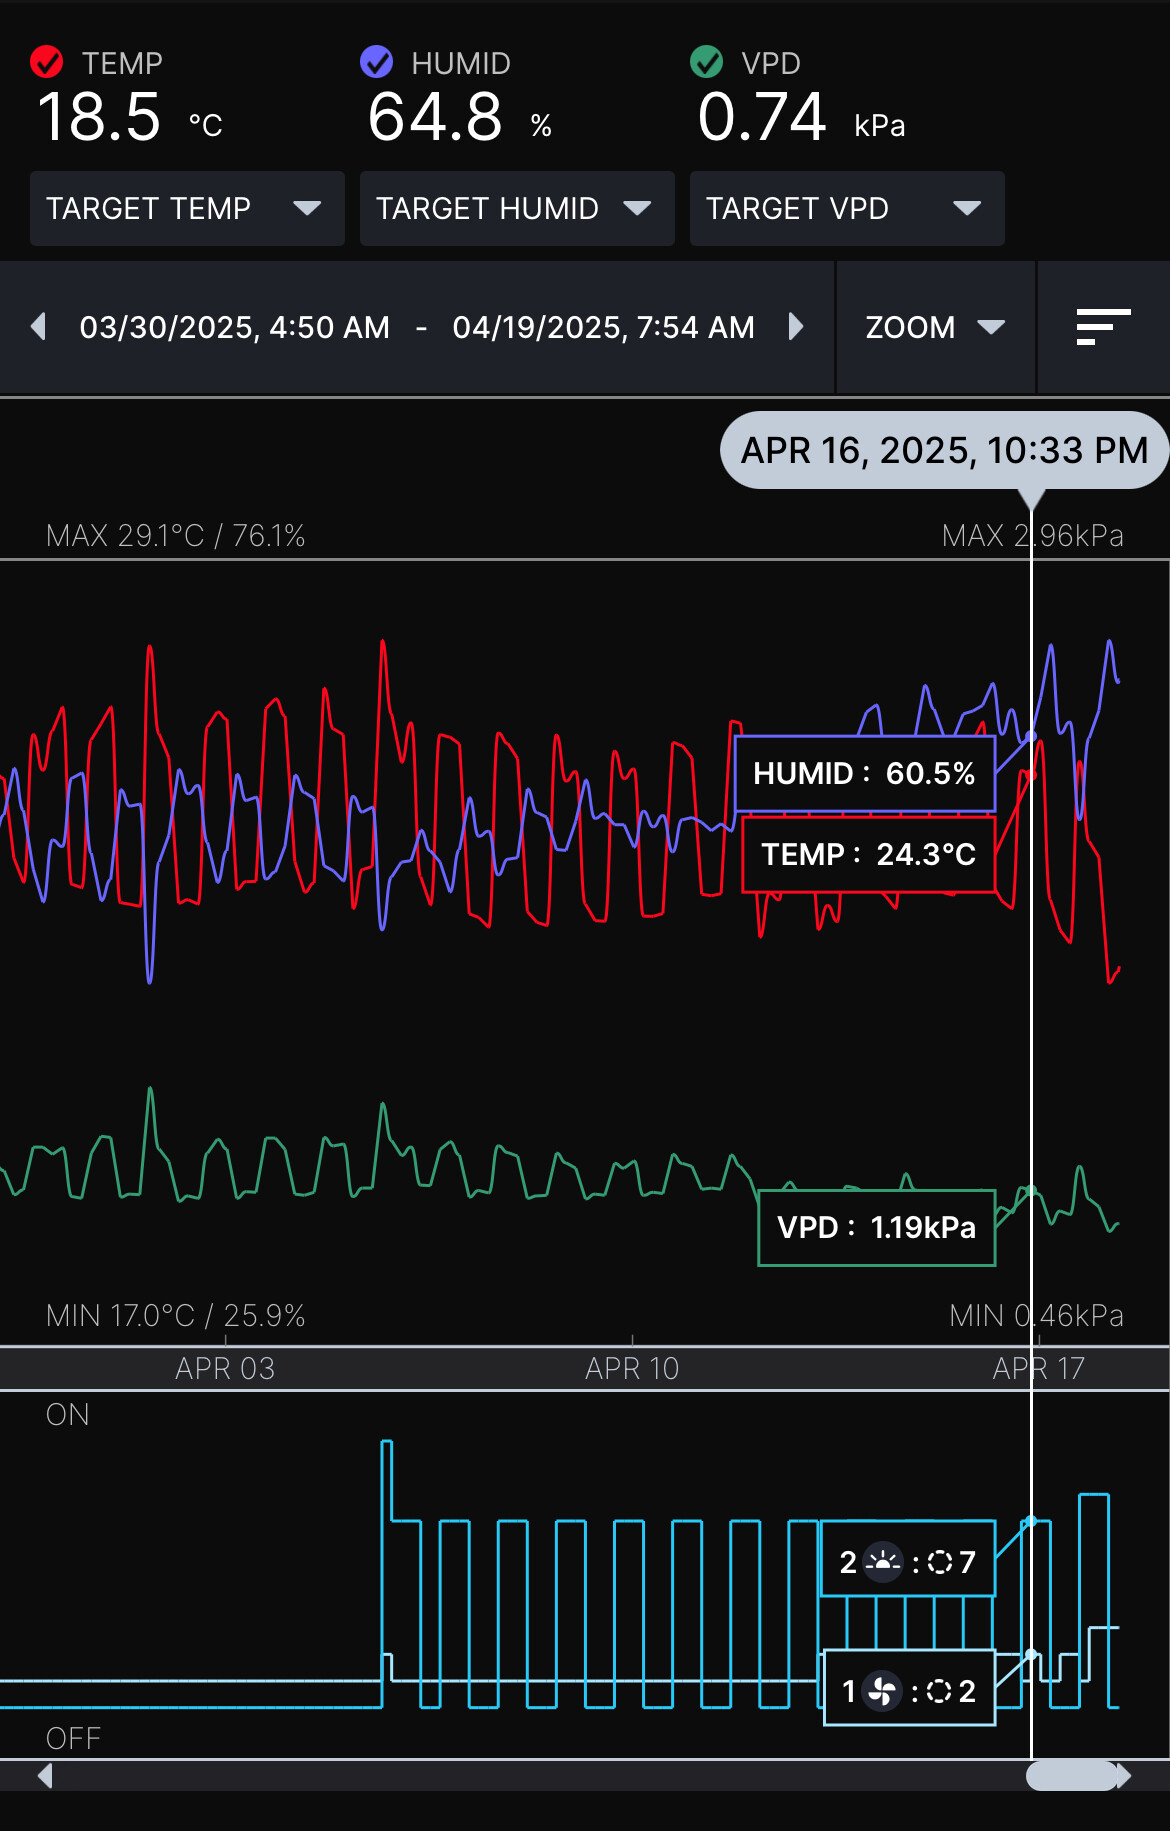The width and height of the screenshot is (1170, 1831).
Task: Click the start date 03/30/2025, 4:50 AM
Action: coord(235,327)
